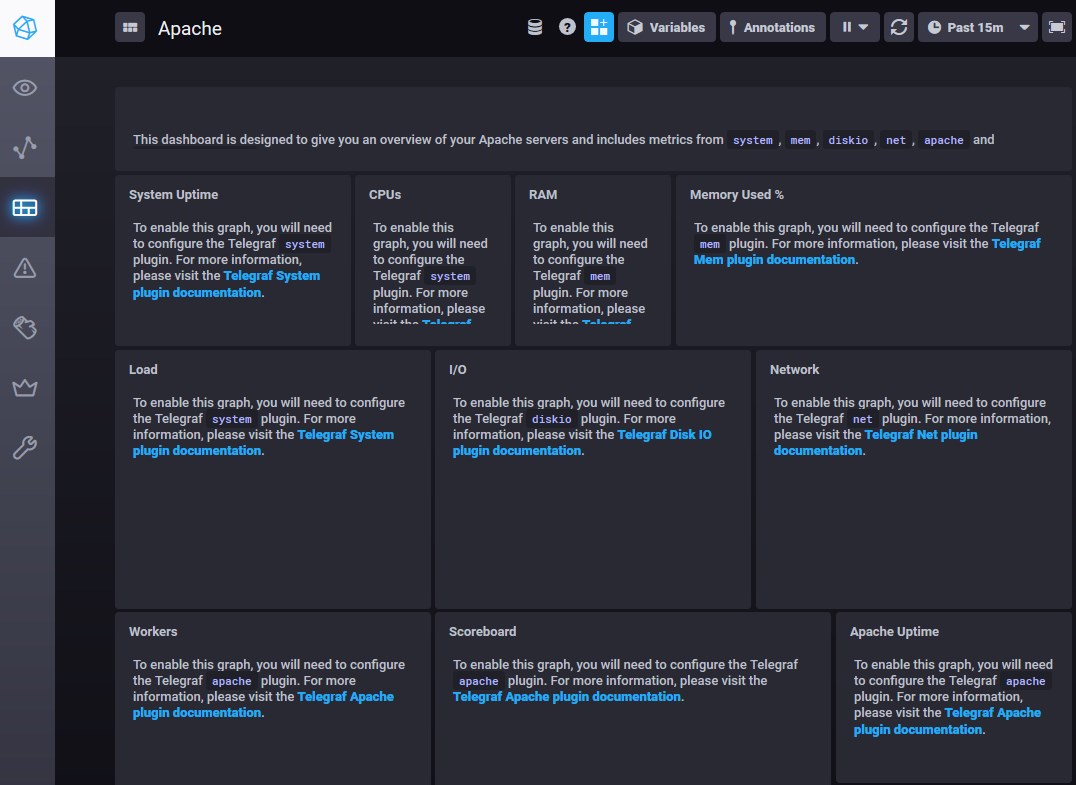Click the database stack icon in header
This screenshot has height=785, width=1076.
click(535, 27)
